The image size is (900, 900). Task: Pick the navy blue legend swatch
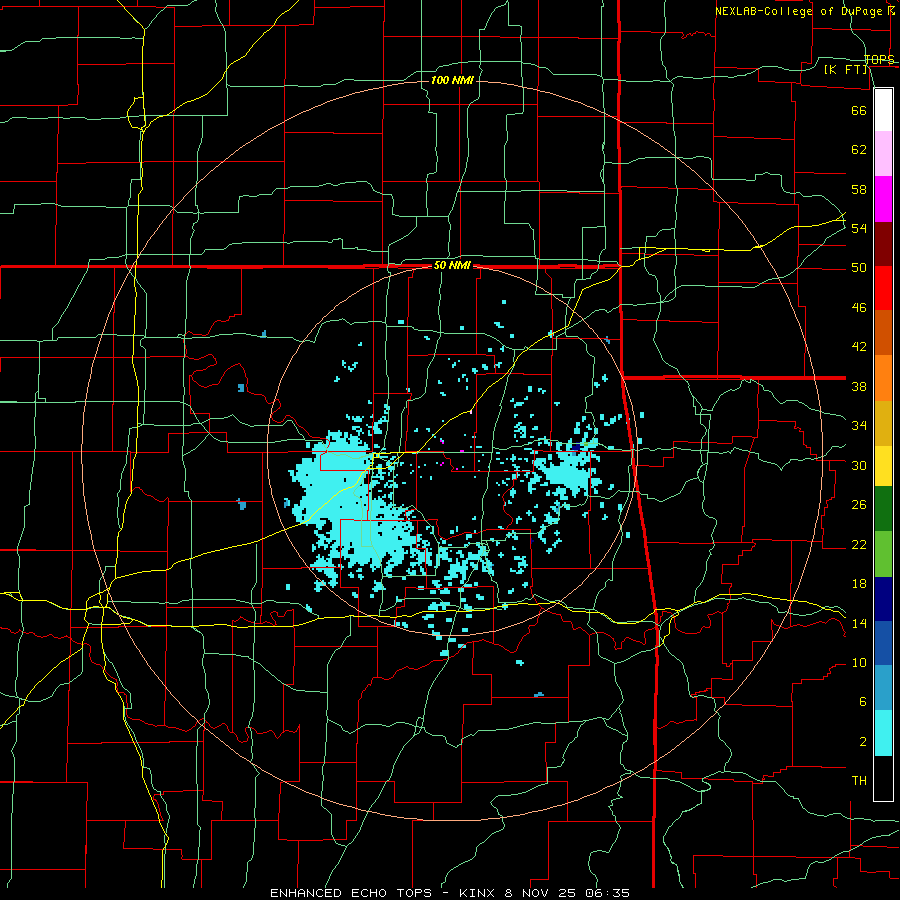(x=883, y=599)
